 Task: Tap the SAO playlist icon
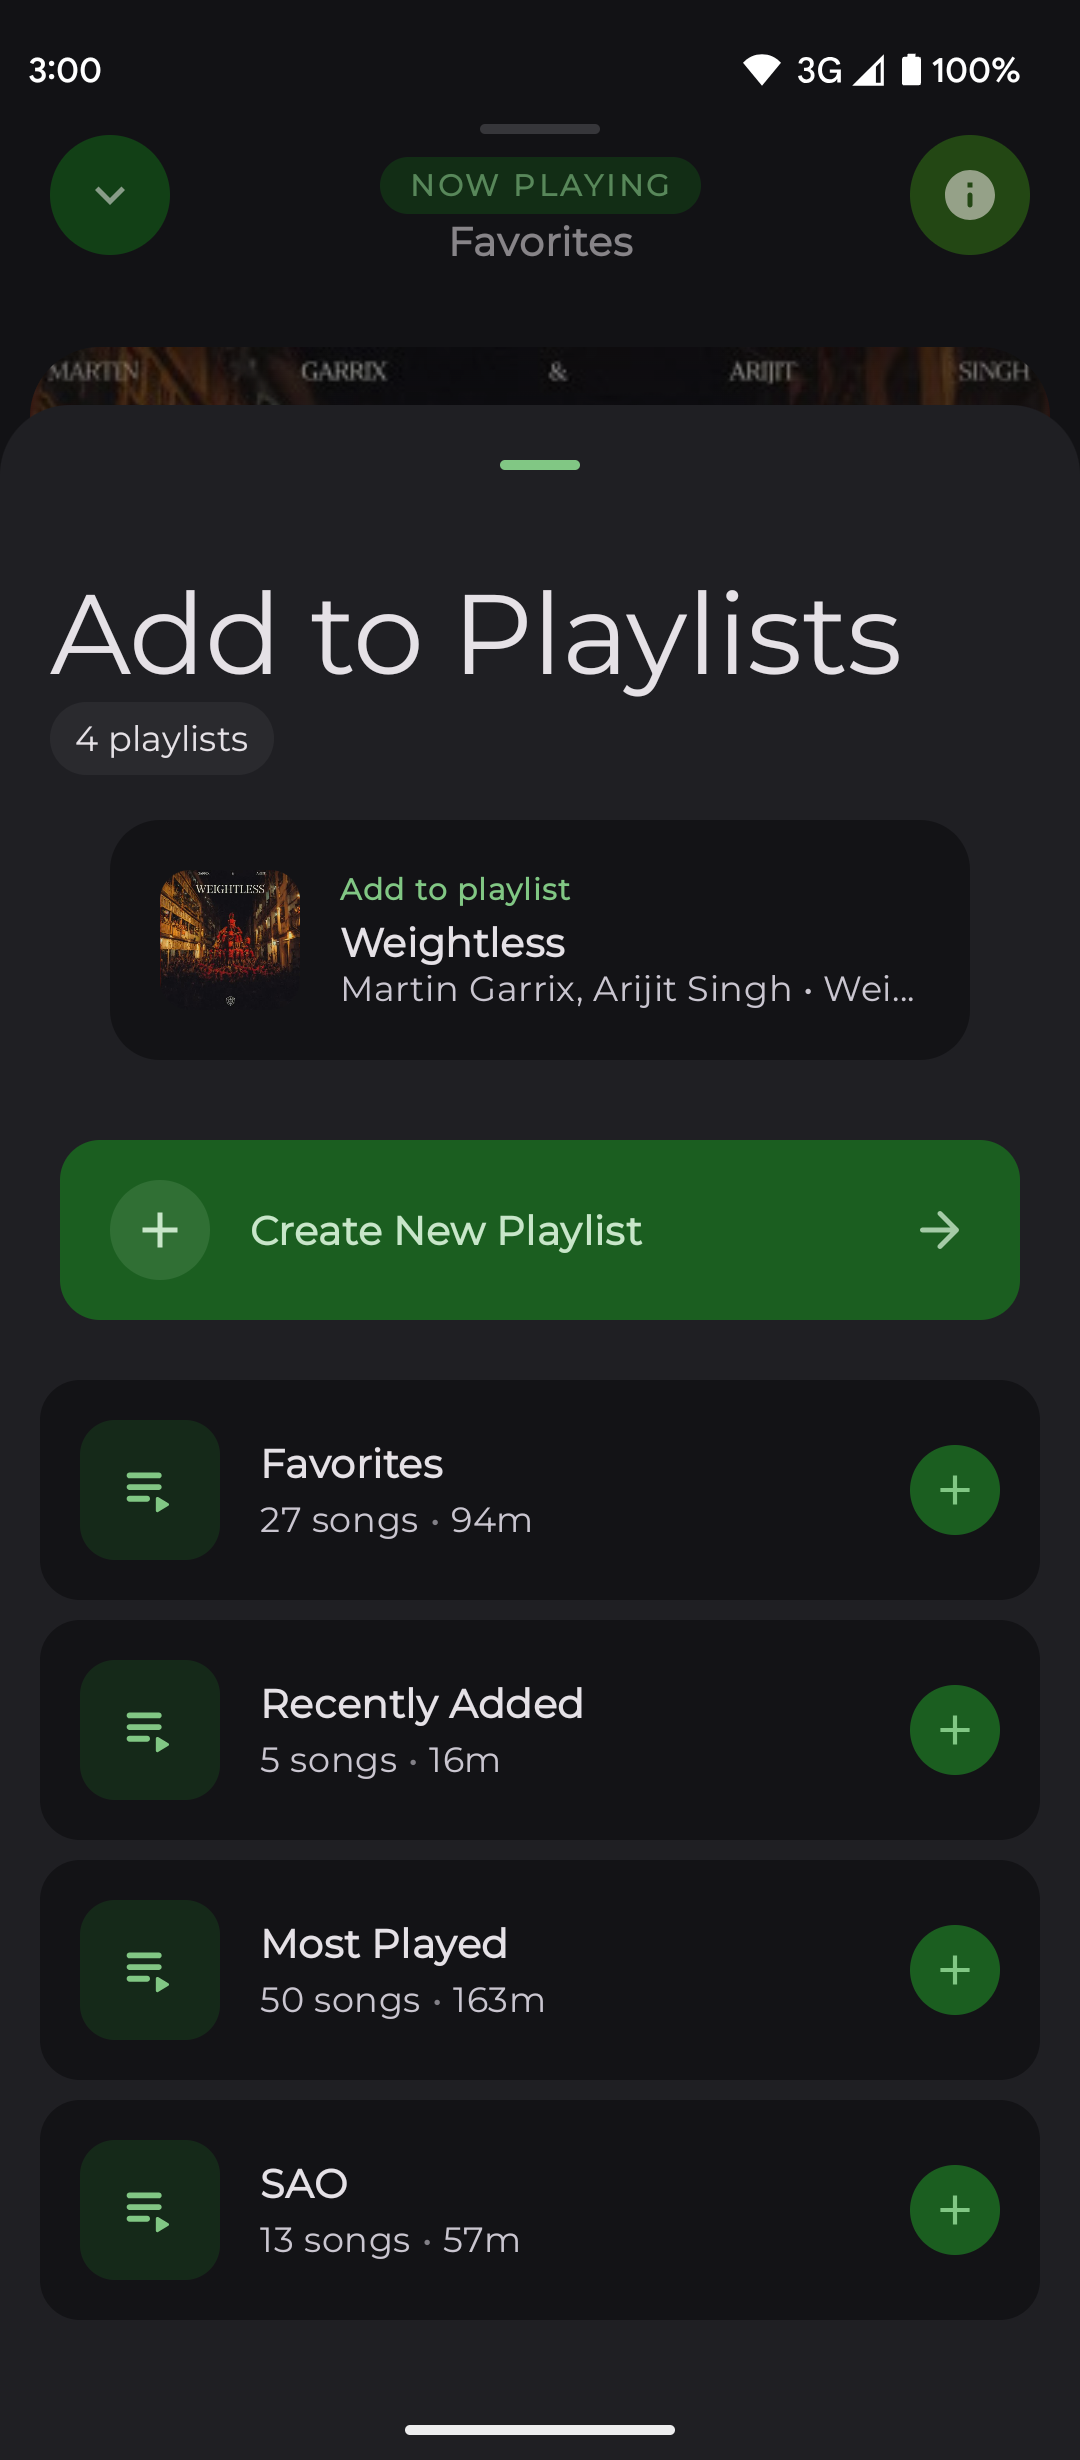pyautogui.click(x=150, y=2210)
